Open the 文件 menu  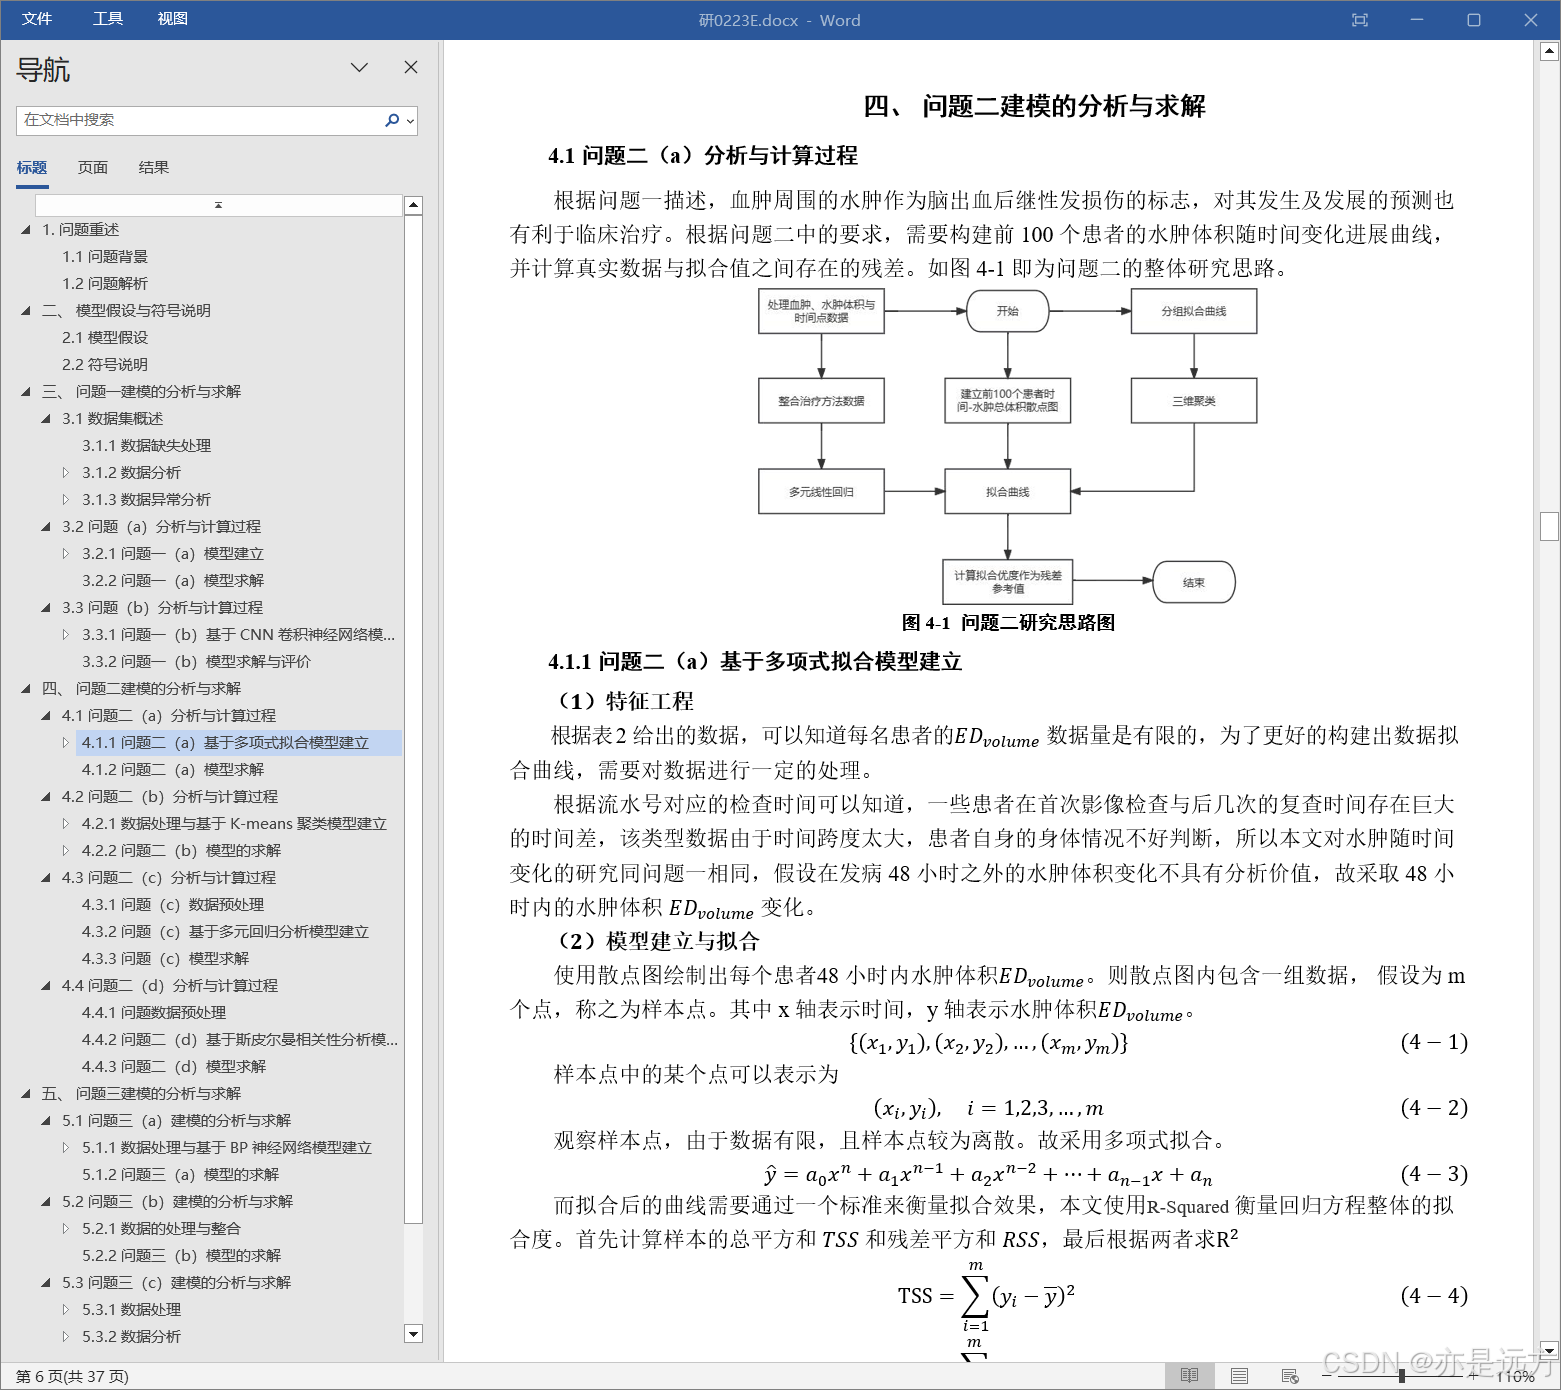coord(37,19)
